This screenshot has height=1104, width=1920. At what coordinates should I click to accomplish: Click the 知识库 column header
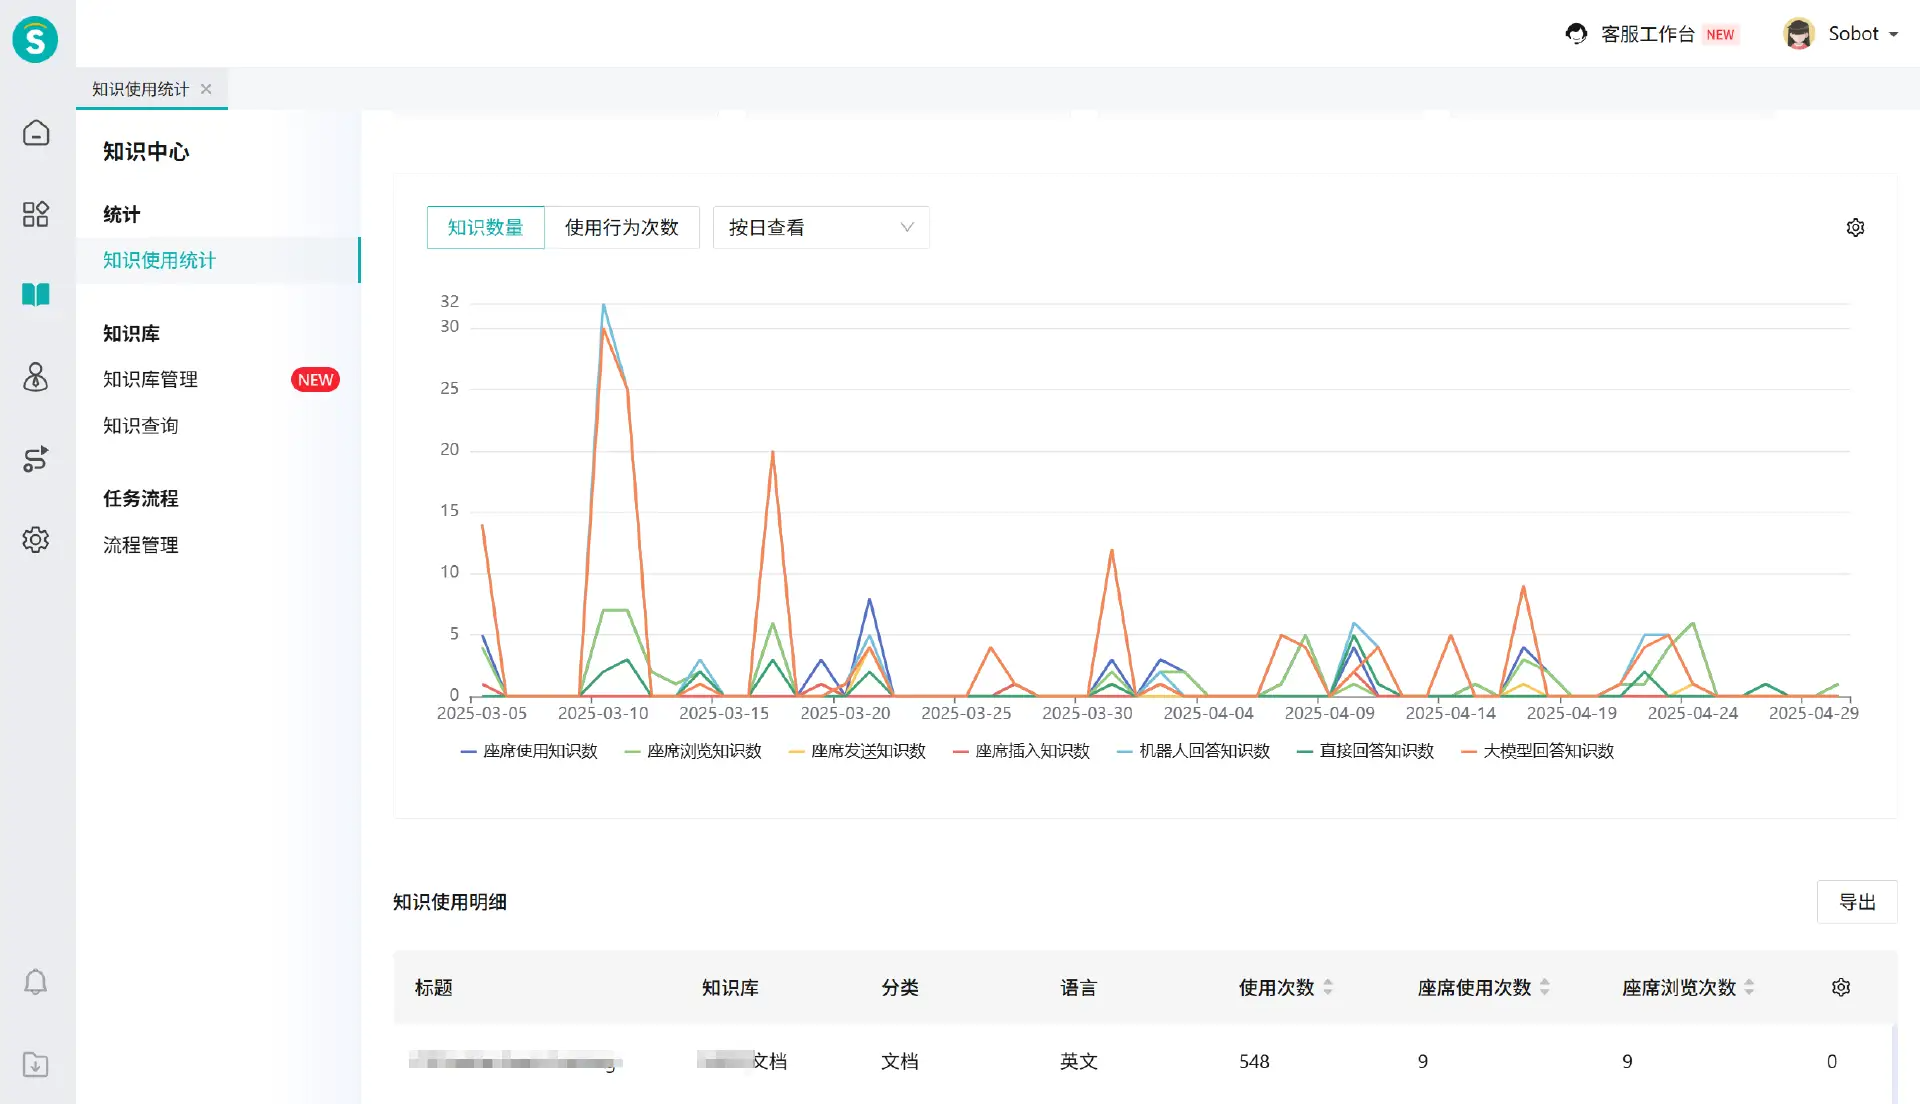(x=730, y=987)
